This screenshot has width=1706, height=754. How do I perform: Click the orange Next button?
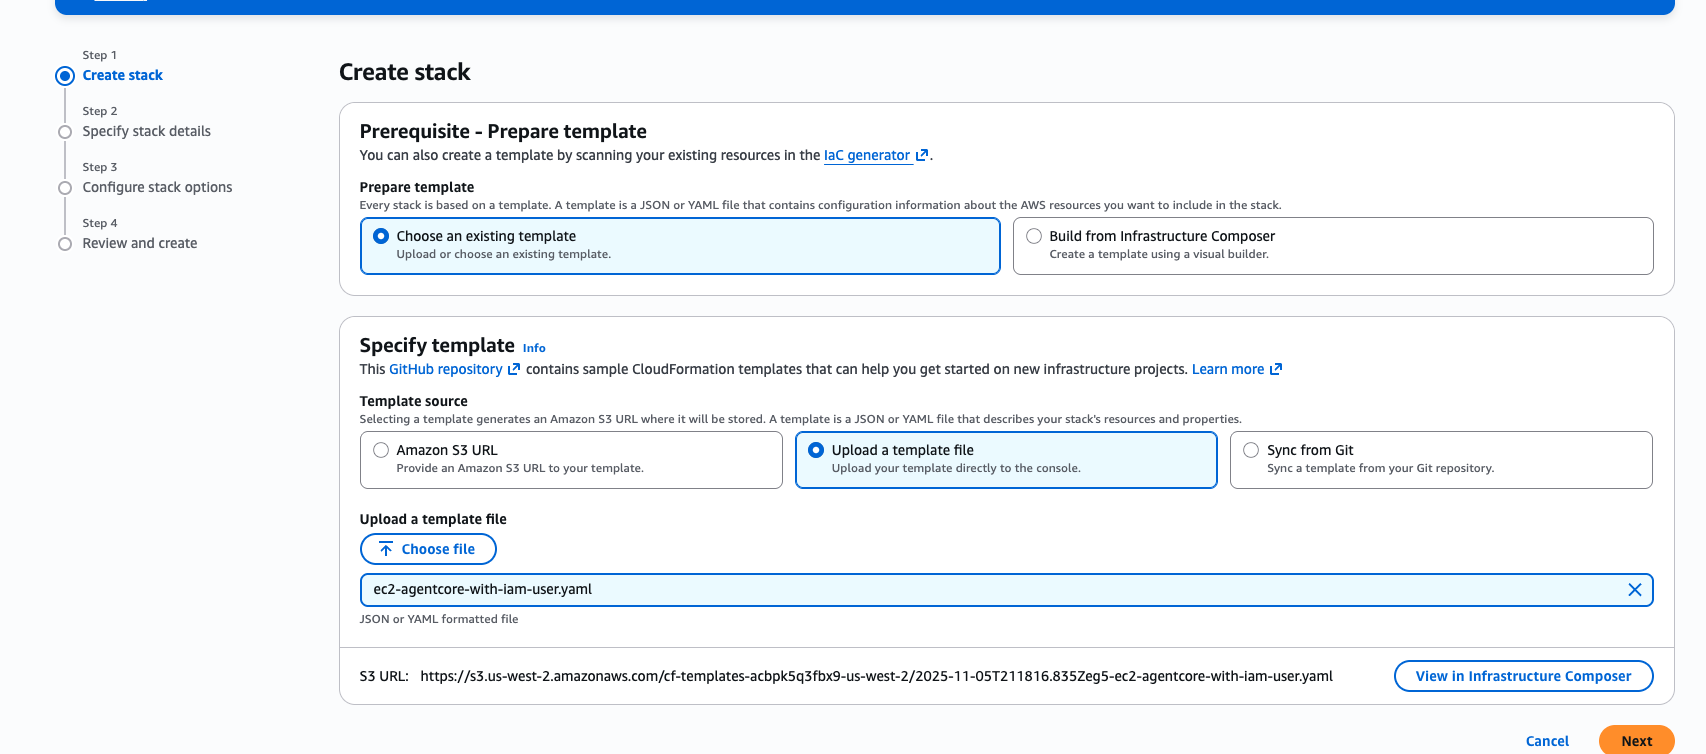click(x=1636, y=740)
